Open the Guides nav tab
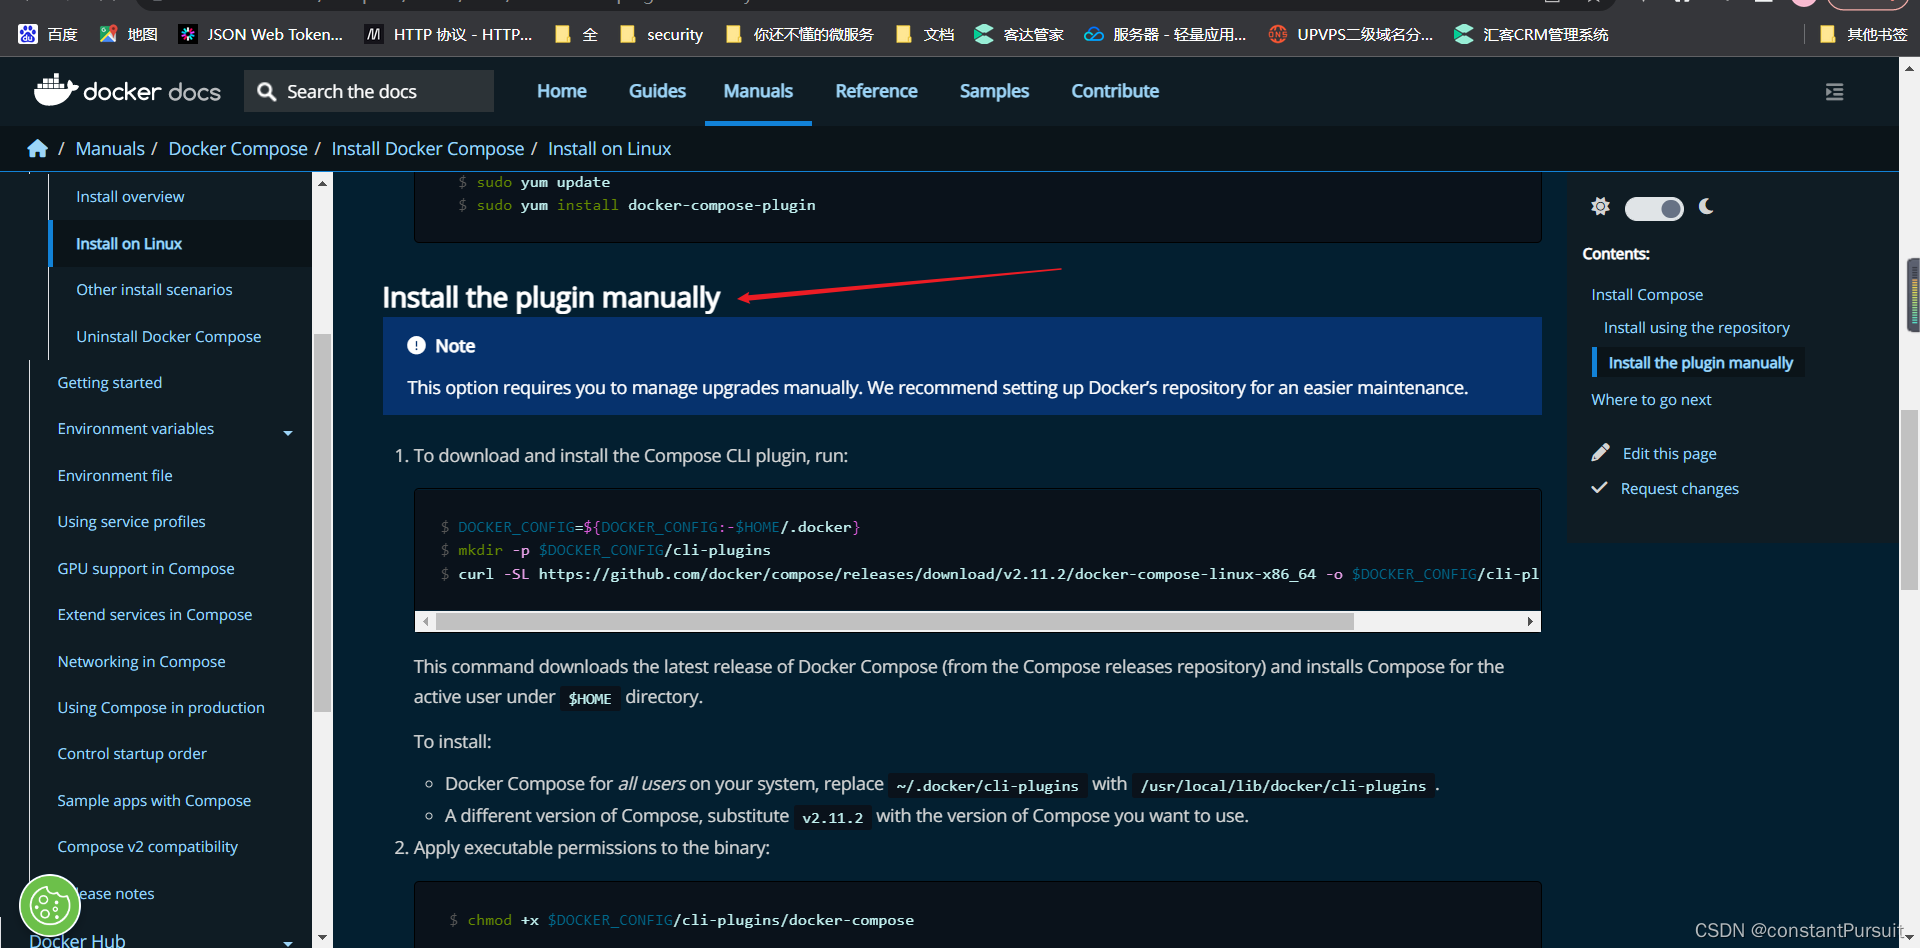The width and height of the screenshot is (1920, 948). [x=657, y=91]
